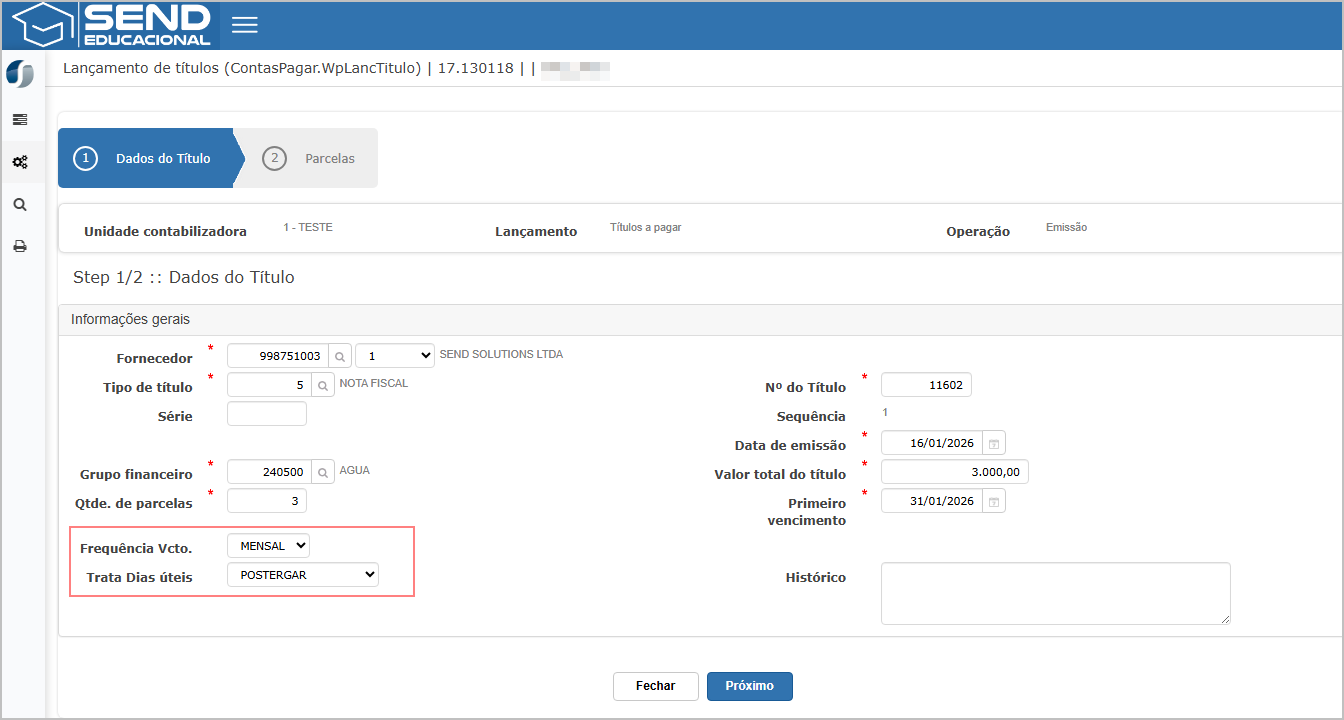Click the sidebar print icon
This screenshot has height=720, width=1344.
(20, 246)
